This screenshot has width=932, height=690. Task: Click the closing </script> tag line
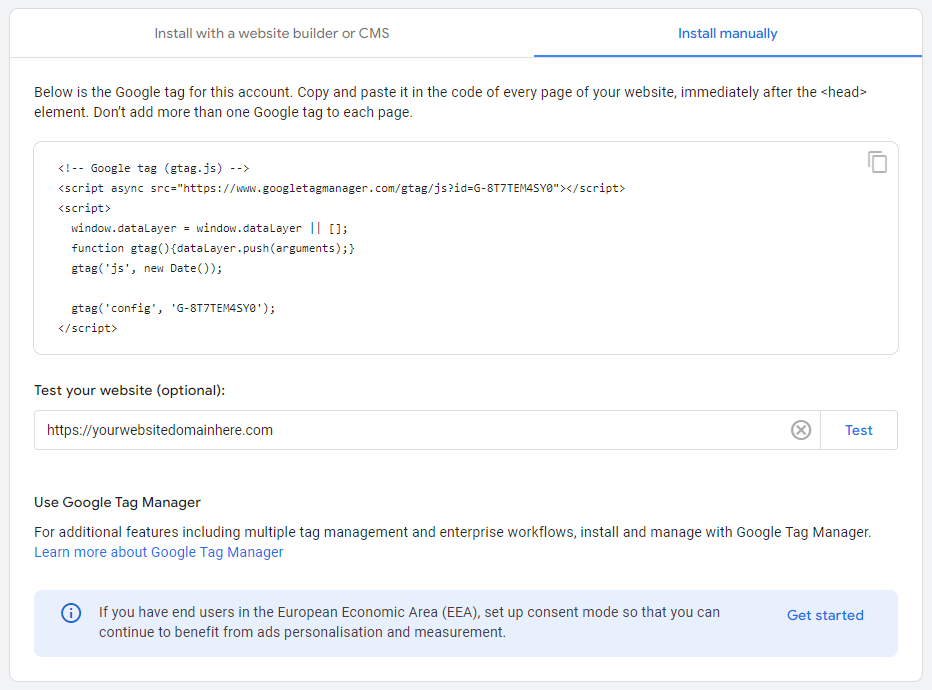click(87, 328)
